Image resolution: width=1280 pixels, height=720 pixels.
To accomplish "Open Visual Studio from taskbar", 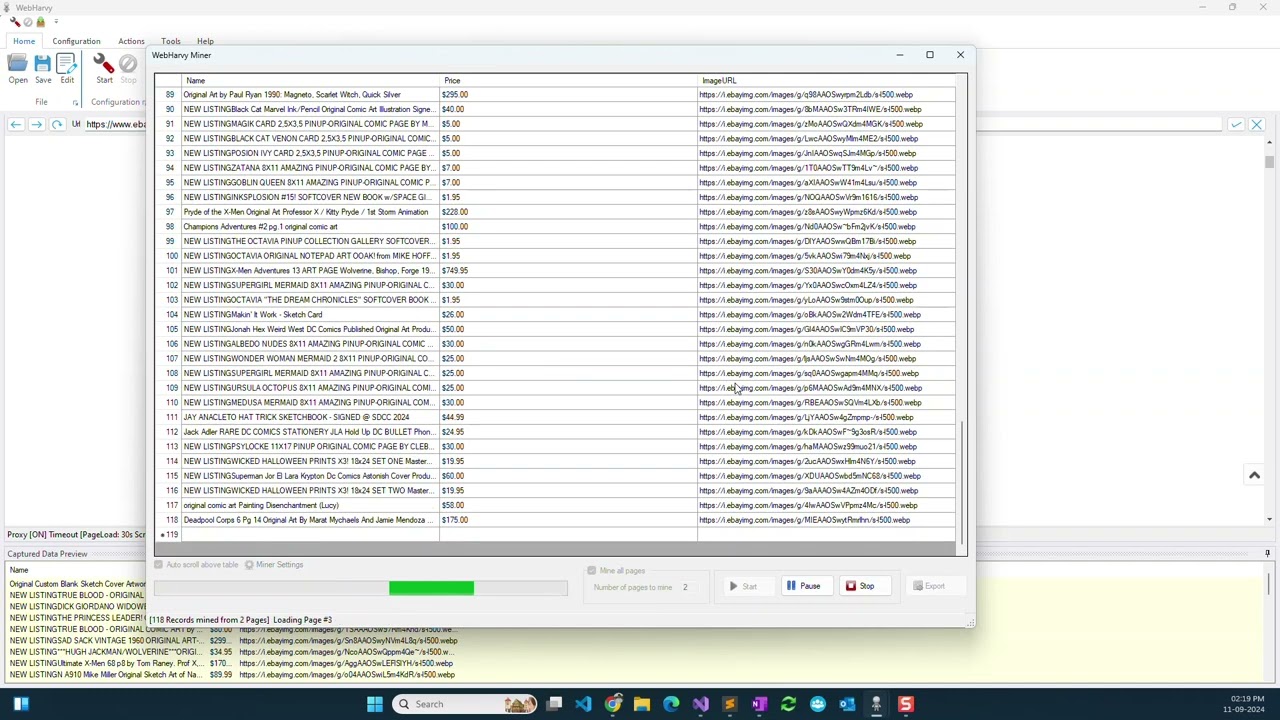I will [x=700, y=704].
